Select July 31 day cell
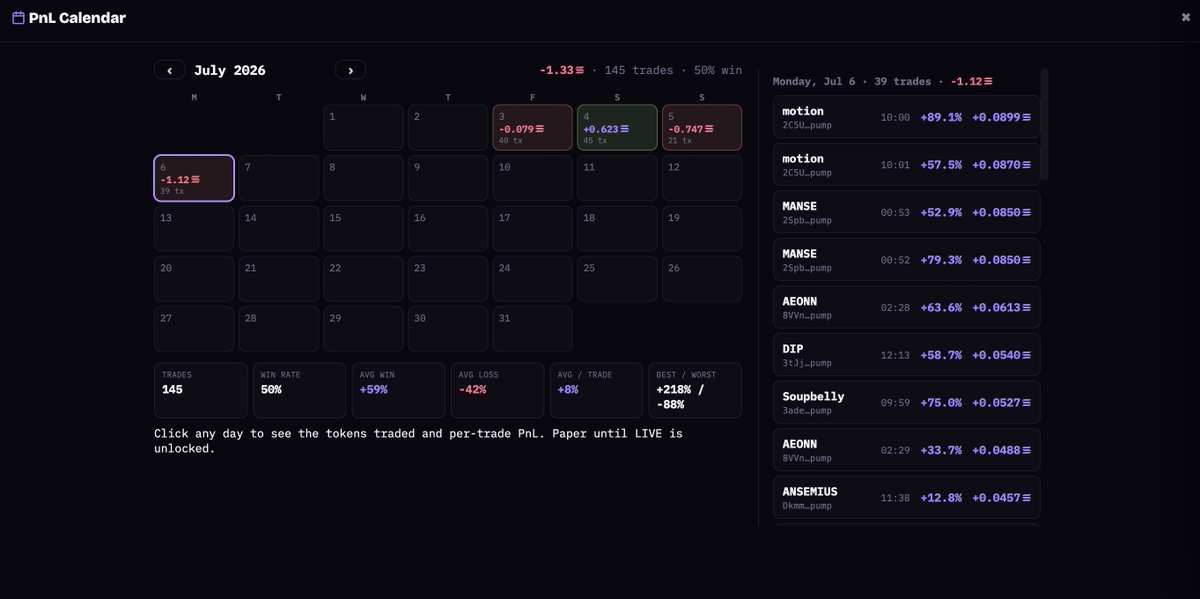The image size is (1200, 599). pos(532,329)
